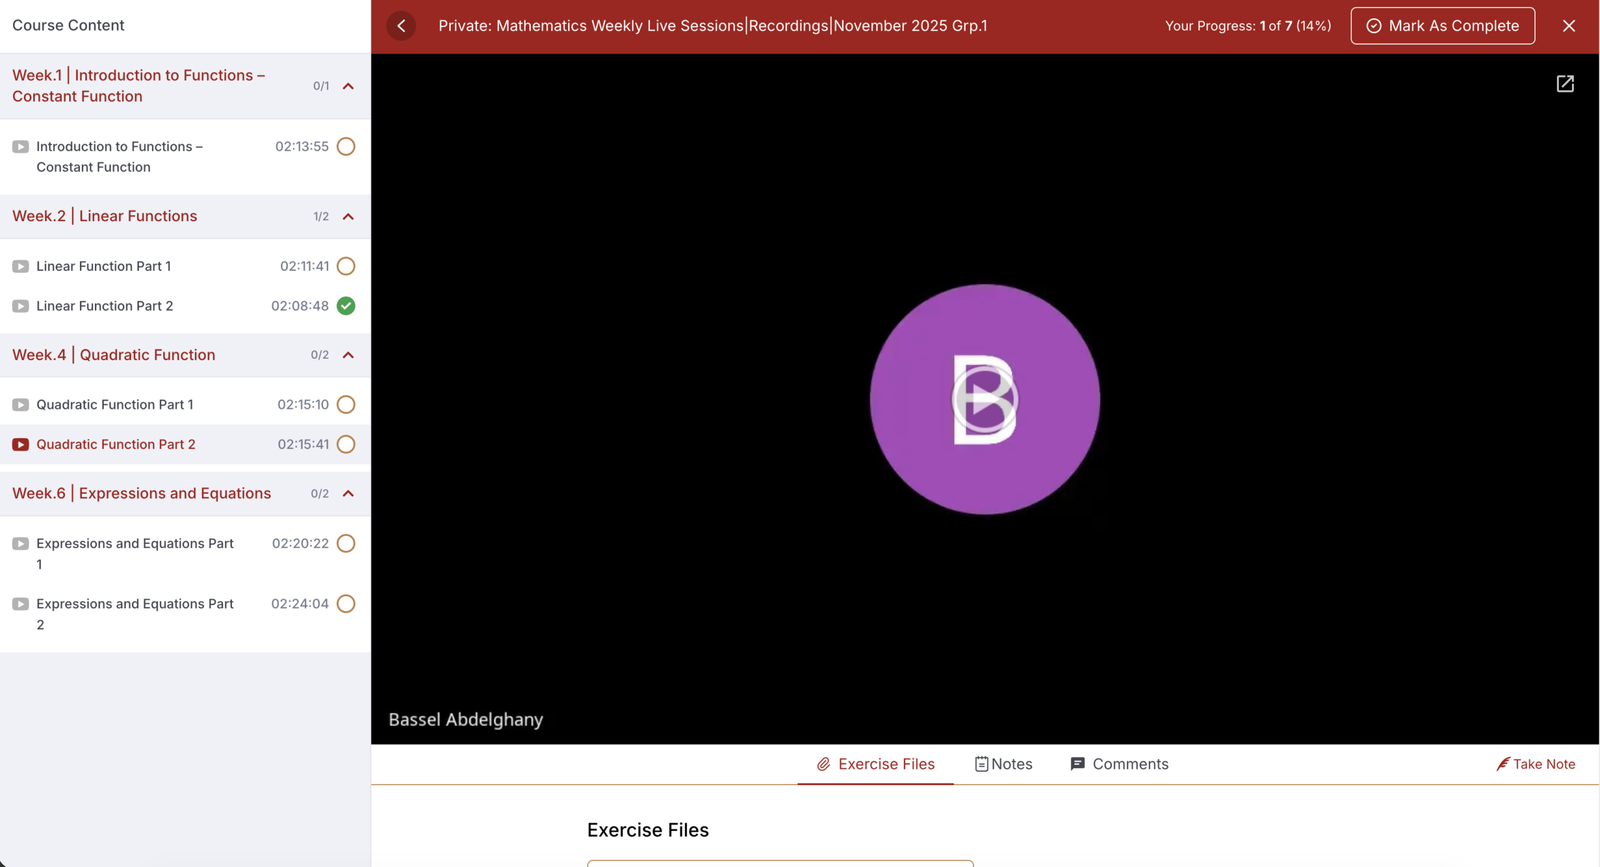Click video icon beside Expressions and Equations Part 2
1600x867 pixels.
(x=20, y=604)
